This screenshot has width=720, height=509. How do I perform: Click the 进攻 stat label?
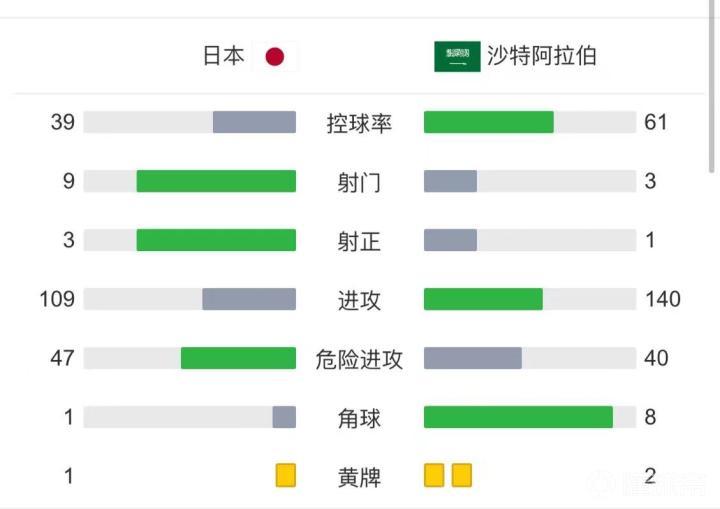coord(359,299)
